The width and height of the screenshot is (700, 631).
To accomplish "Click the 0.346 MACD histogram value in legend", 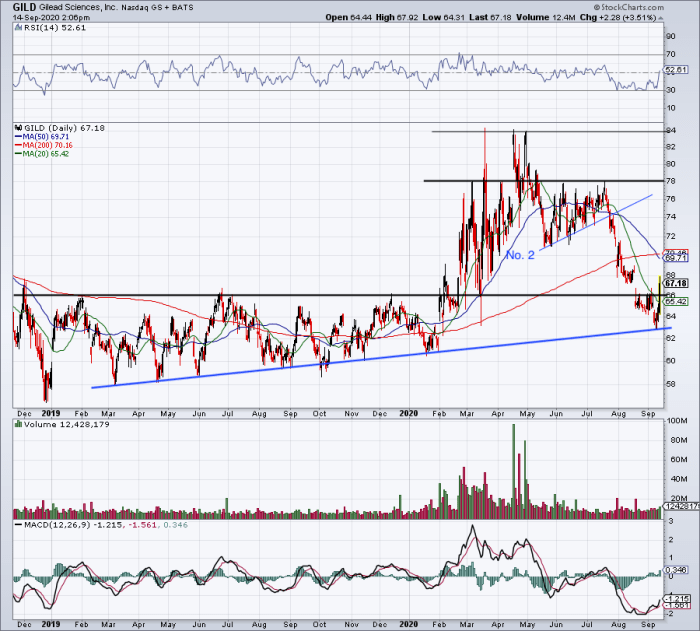I will tap(175, 525).
